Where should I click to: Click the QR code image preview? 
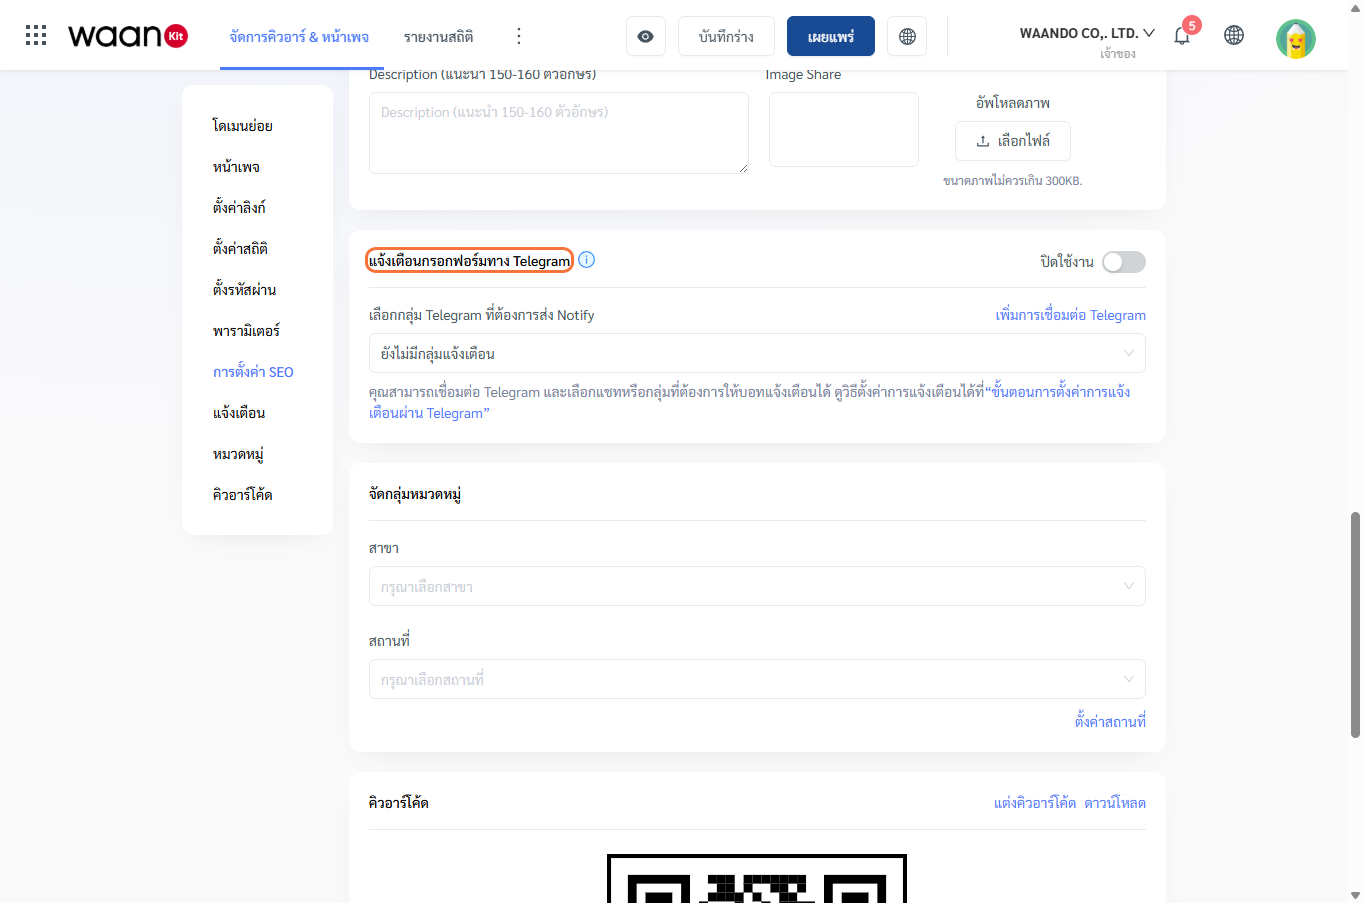757,878
